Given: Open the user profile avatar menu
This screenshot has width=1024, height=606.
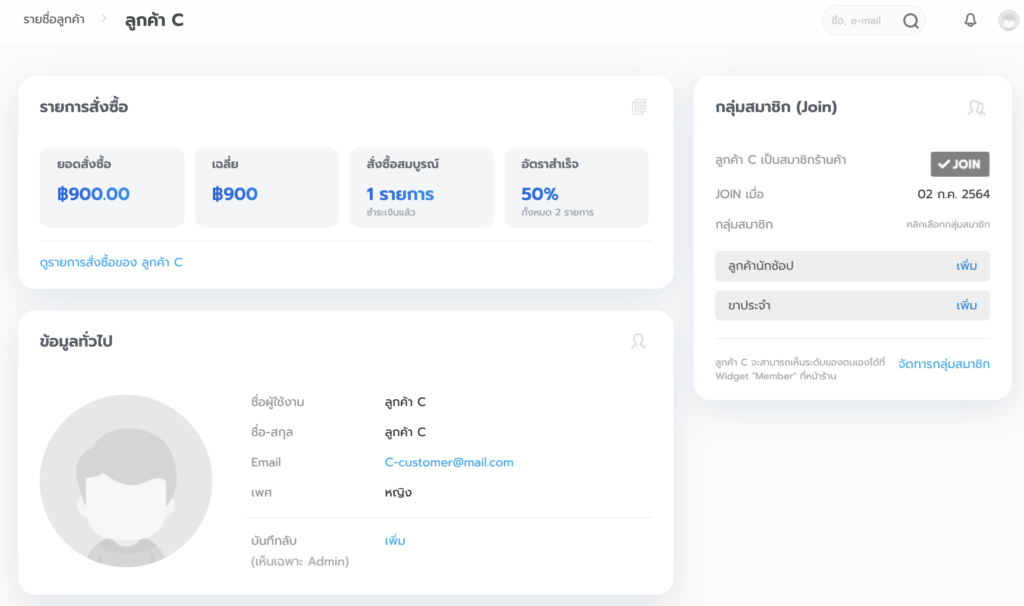Looking at the screenshot, I should point(1007,21).
